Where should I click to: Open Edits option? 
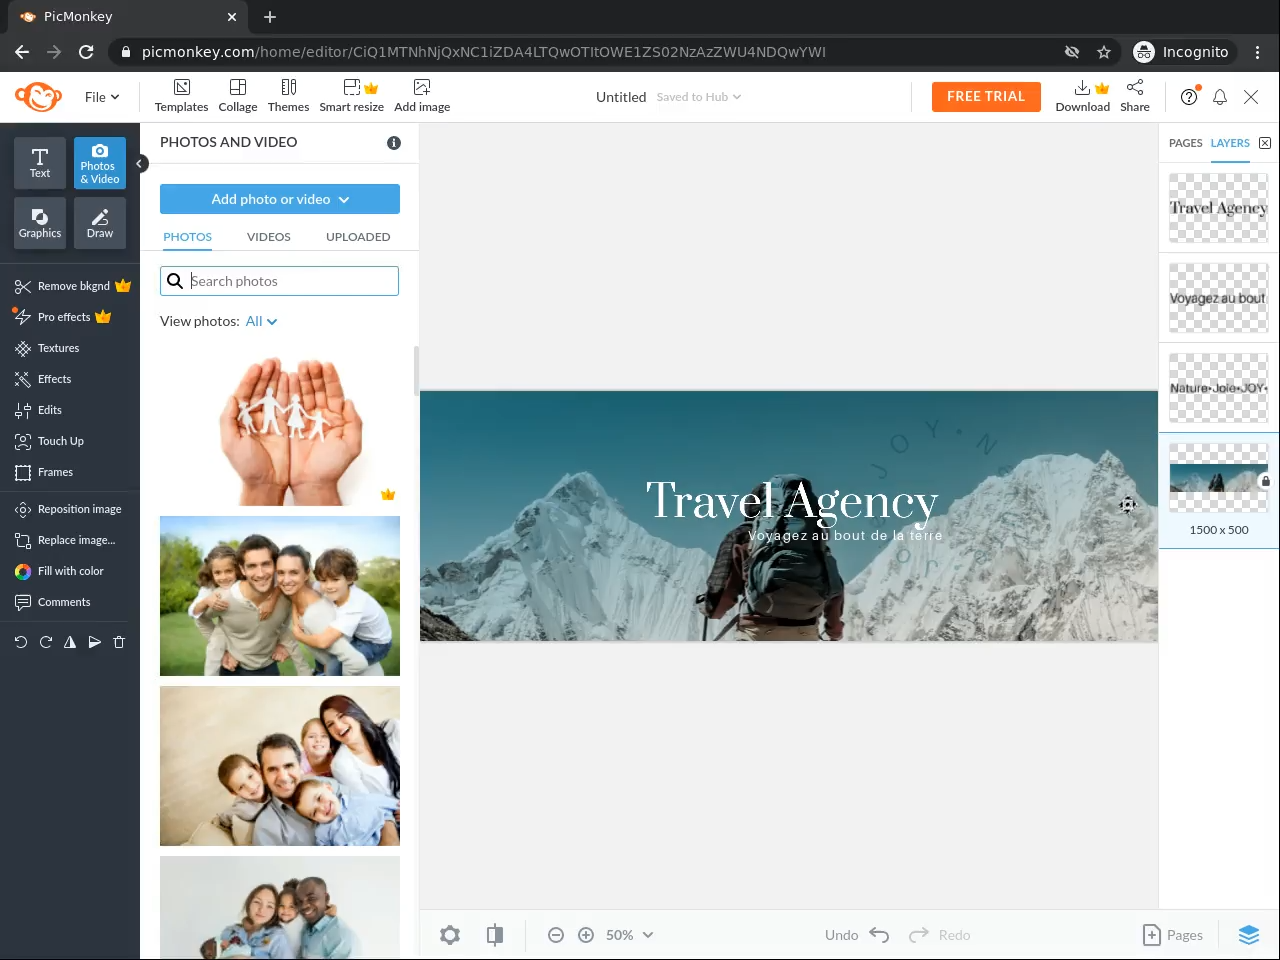pyautogui.click(x=38, y=410)
